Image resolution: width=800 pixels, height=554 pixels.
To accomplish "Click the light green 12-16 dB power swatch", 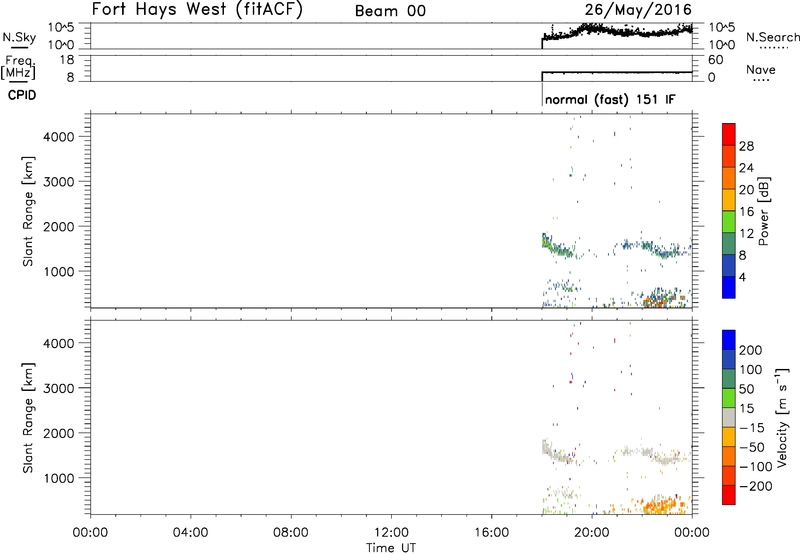I will 729,222.
